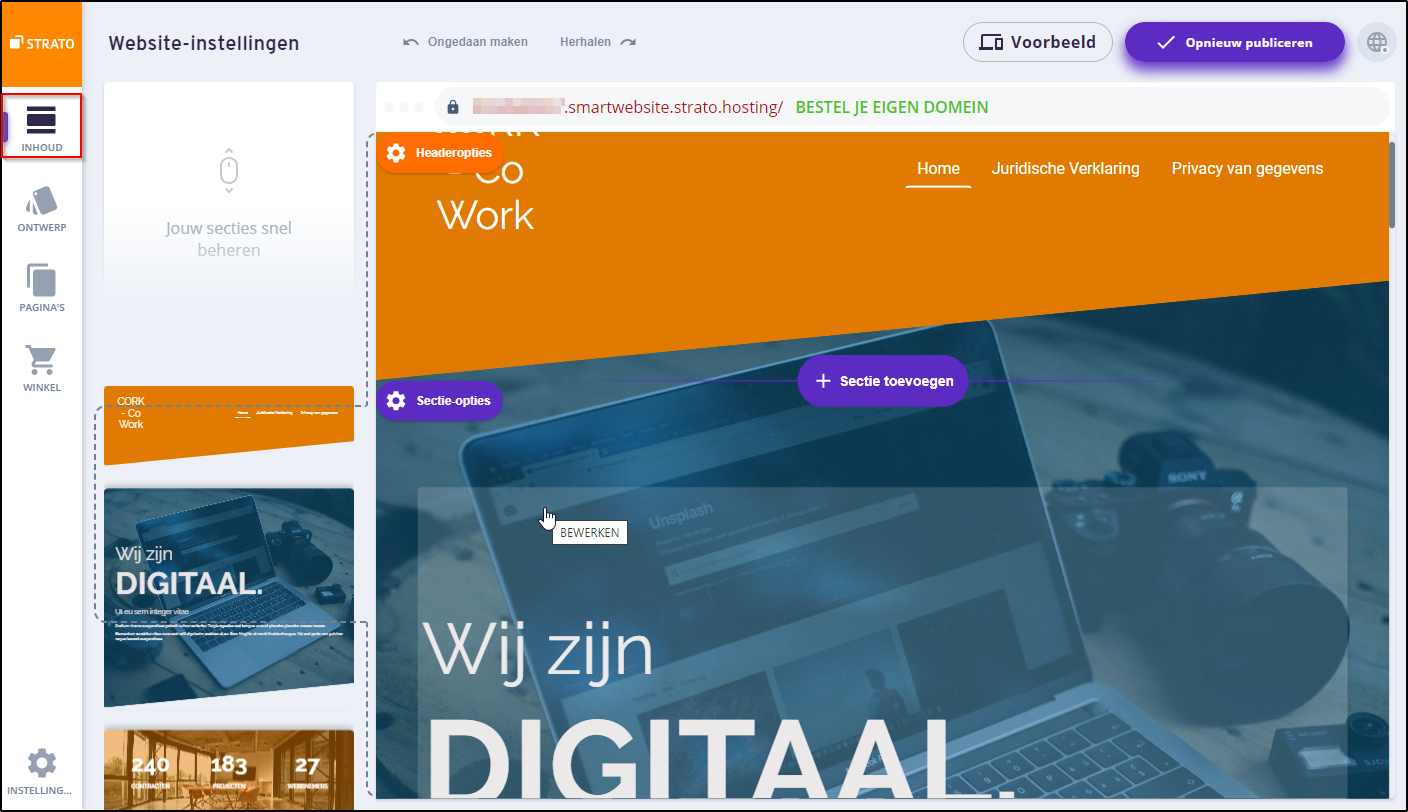Open the PAGINA'S panel

41,287
